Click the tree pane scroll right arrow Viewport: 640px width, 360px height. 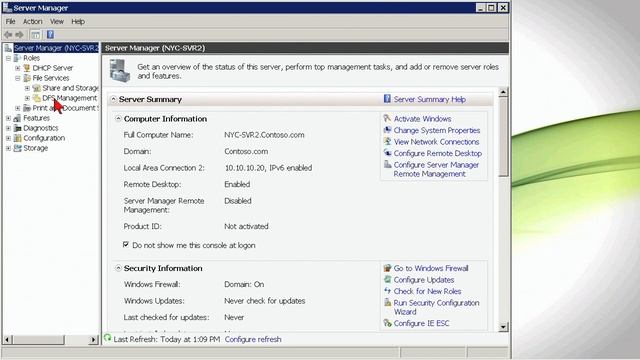click(x=94, y=339)
